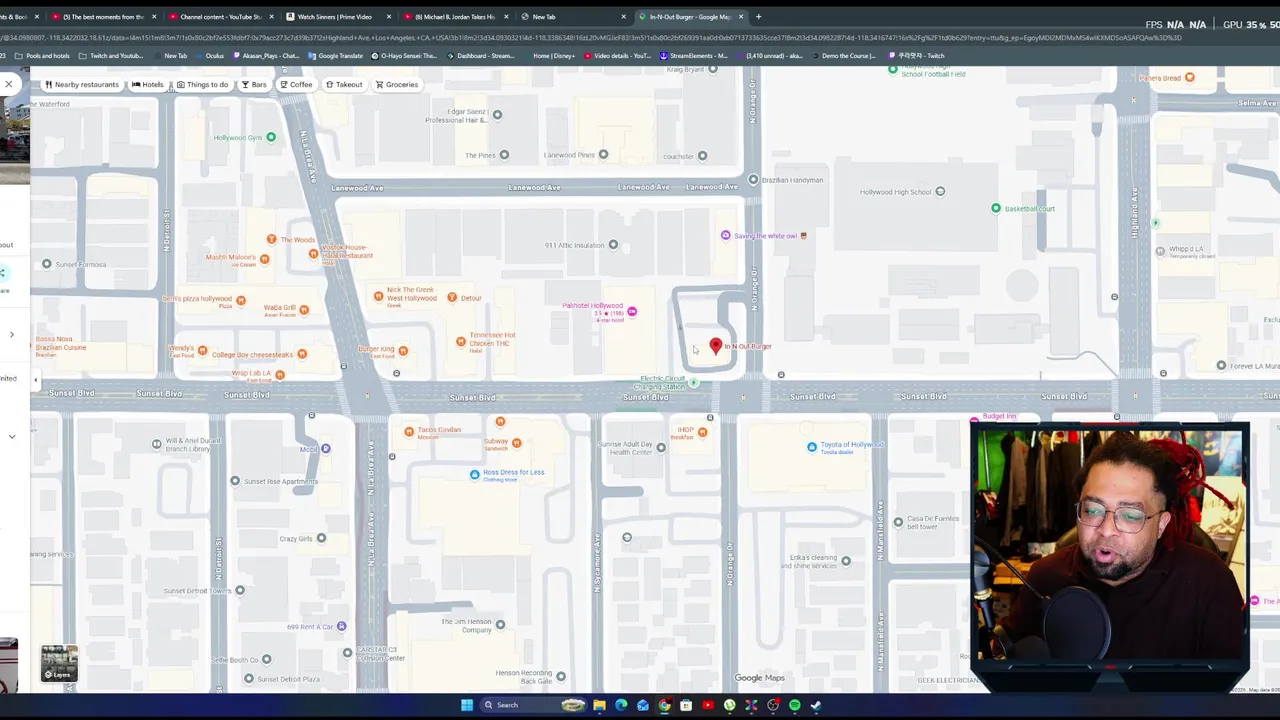Switch to Michael B. Jordan tab
This screenshot has width=1280, height=720.
[x=454, y=16]
